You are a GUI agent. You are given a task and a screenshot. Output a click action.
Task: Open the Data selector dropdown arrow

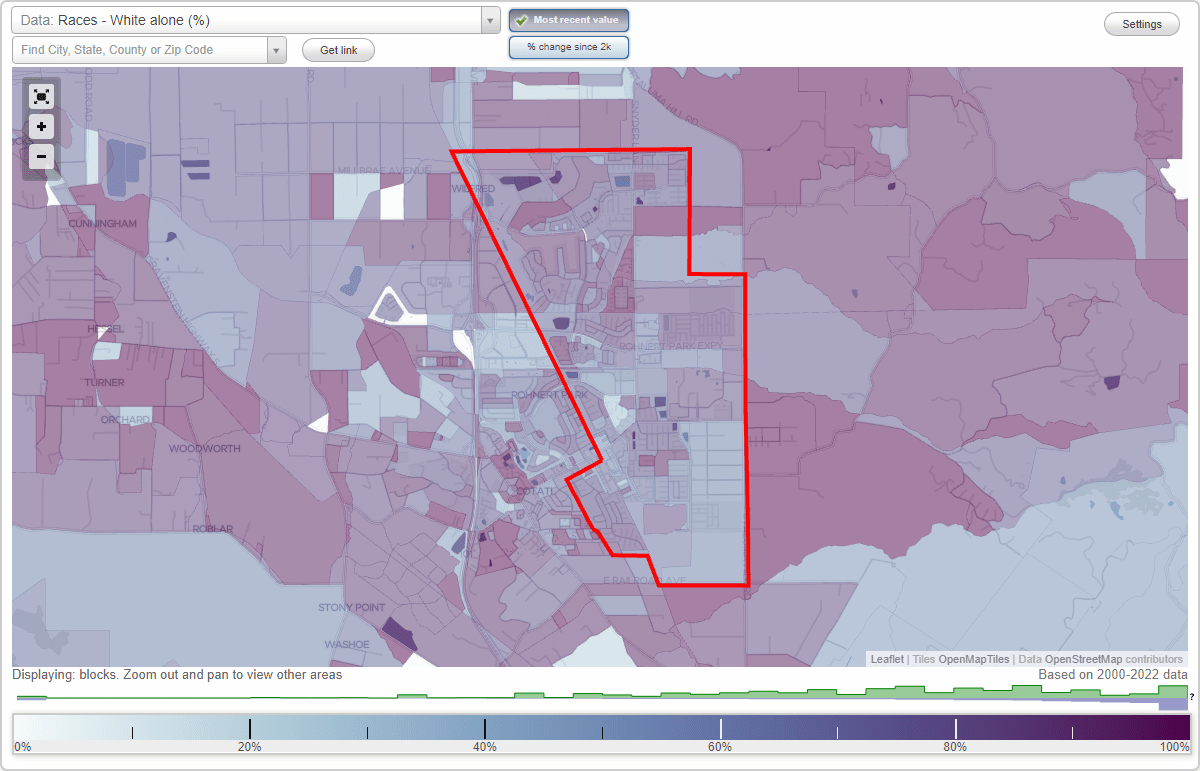(x=490, y=20)
